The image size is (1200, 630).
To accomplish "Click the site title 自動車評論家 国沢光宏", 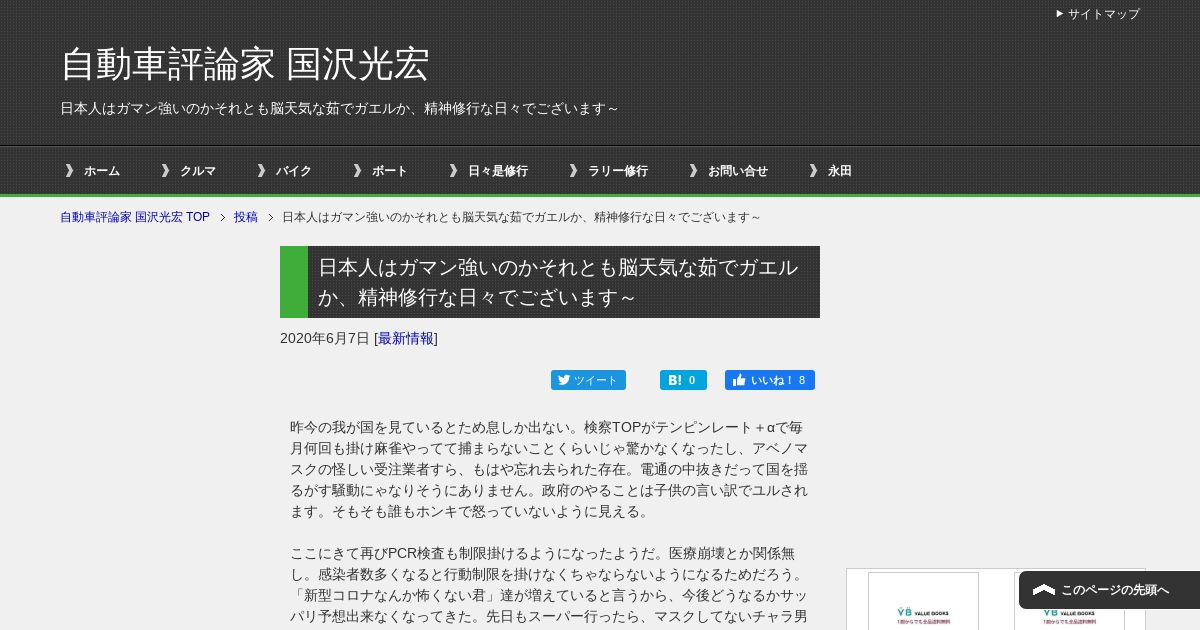I will coord(245,64).
